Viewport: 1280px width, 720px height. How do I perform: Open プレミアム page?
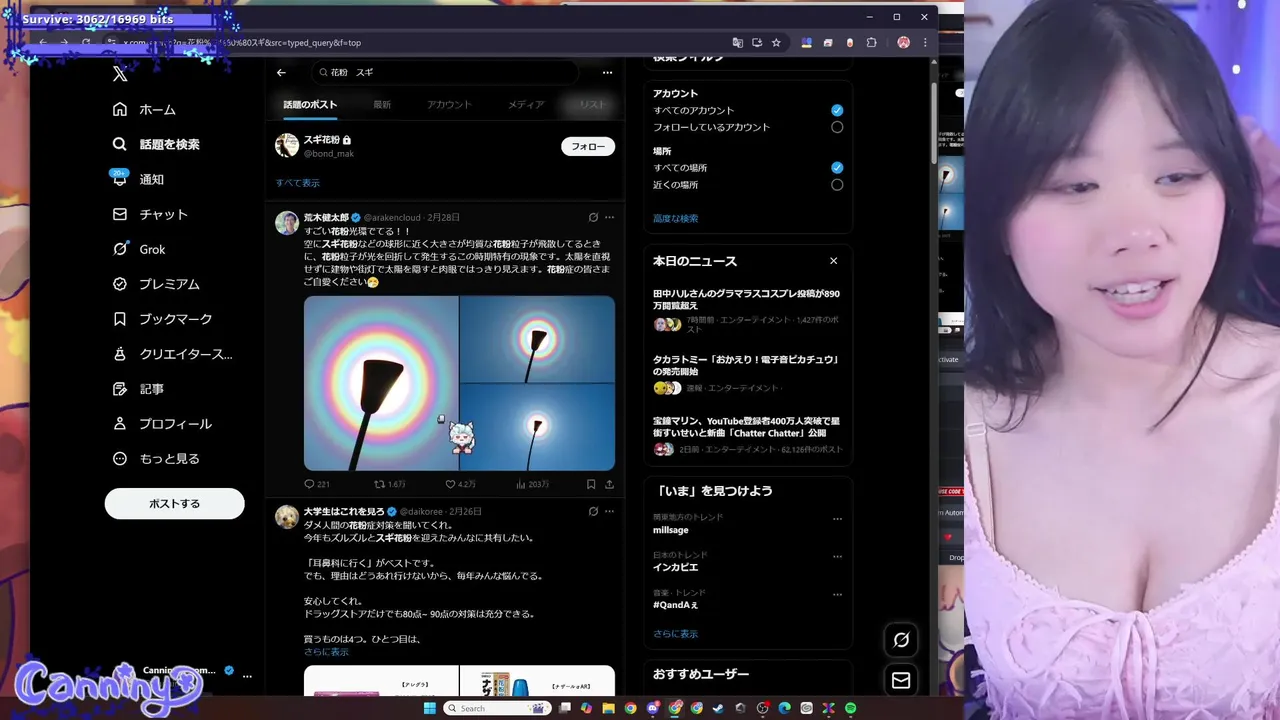pos(156,284)
